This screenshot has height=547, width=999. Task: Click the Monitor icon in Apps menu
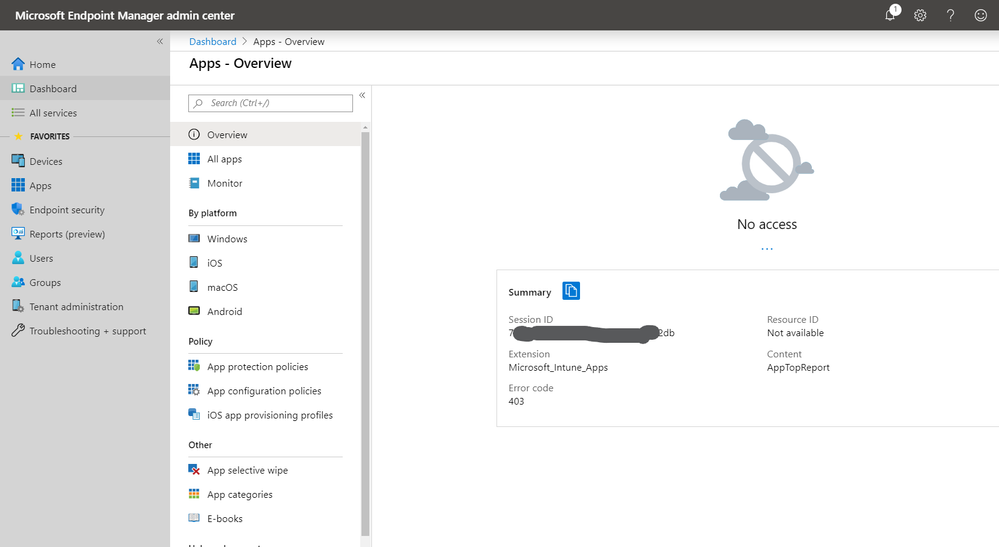[x=194, y=183]
